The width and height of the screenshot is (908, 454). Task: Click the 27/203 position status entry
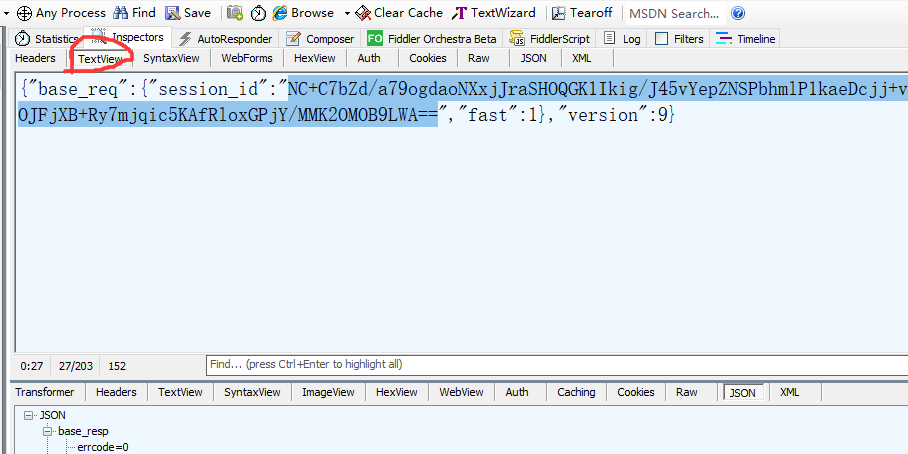tap(75, 366)
